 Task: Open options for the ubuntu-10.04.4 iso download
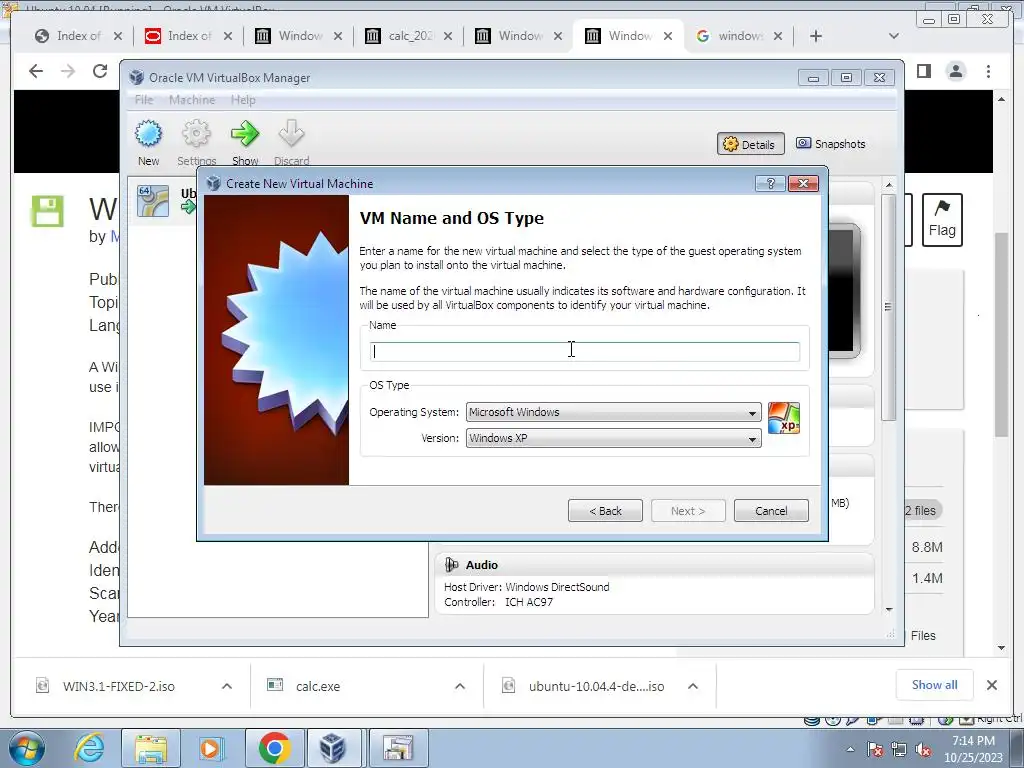(693, 686)
